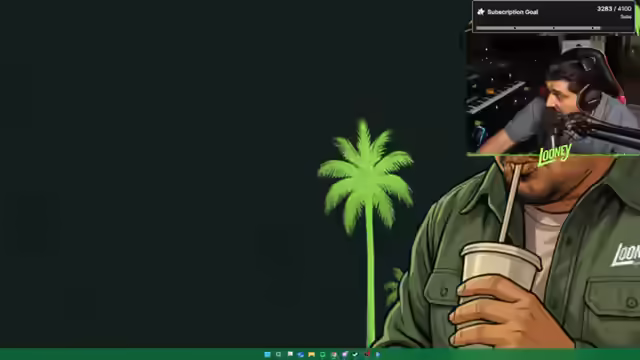640x360 pixels.
Task: Click the Subscription Goal title text
Action: [x=513, y=12]
